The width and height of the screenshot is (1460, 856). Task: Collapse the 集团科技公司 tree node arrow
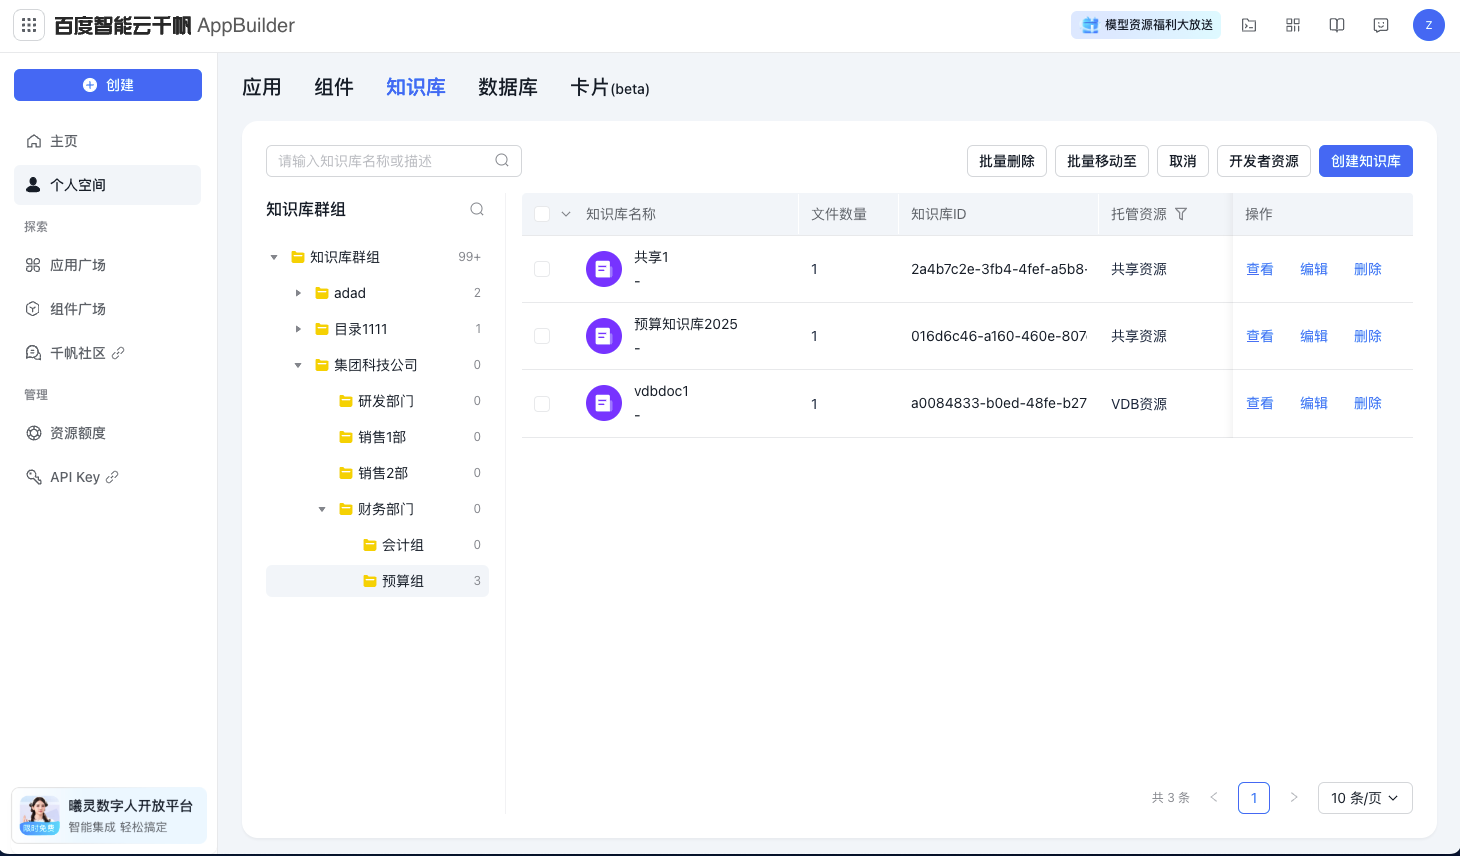(x=298, y=365)
